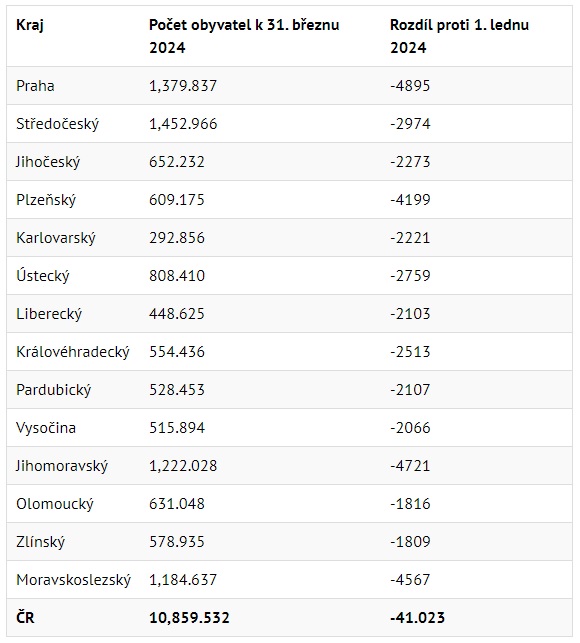580x643 pixels.
Task: Click the ČR total difference -41.023
Action: click(x=418, y=618)
